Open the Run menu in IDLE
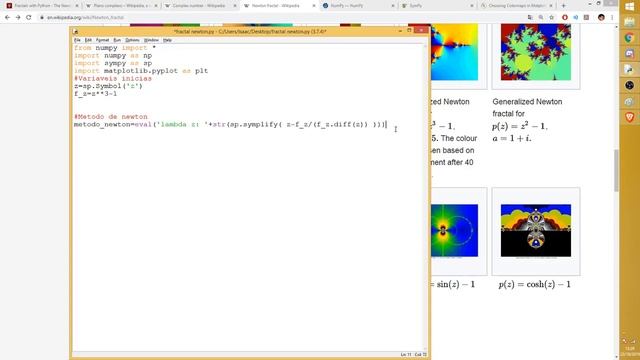Viewport: 640px width, 360px height. (x=117, y=40)
